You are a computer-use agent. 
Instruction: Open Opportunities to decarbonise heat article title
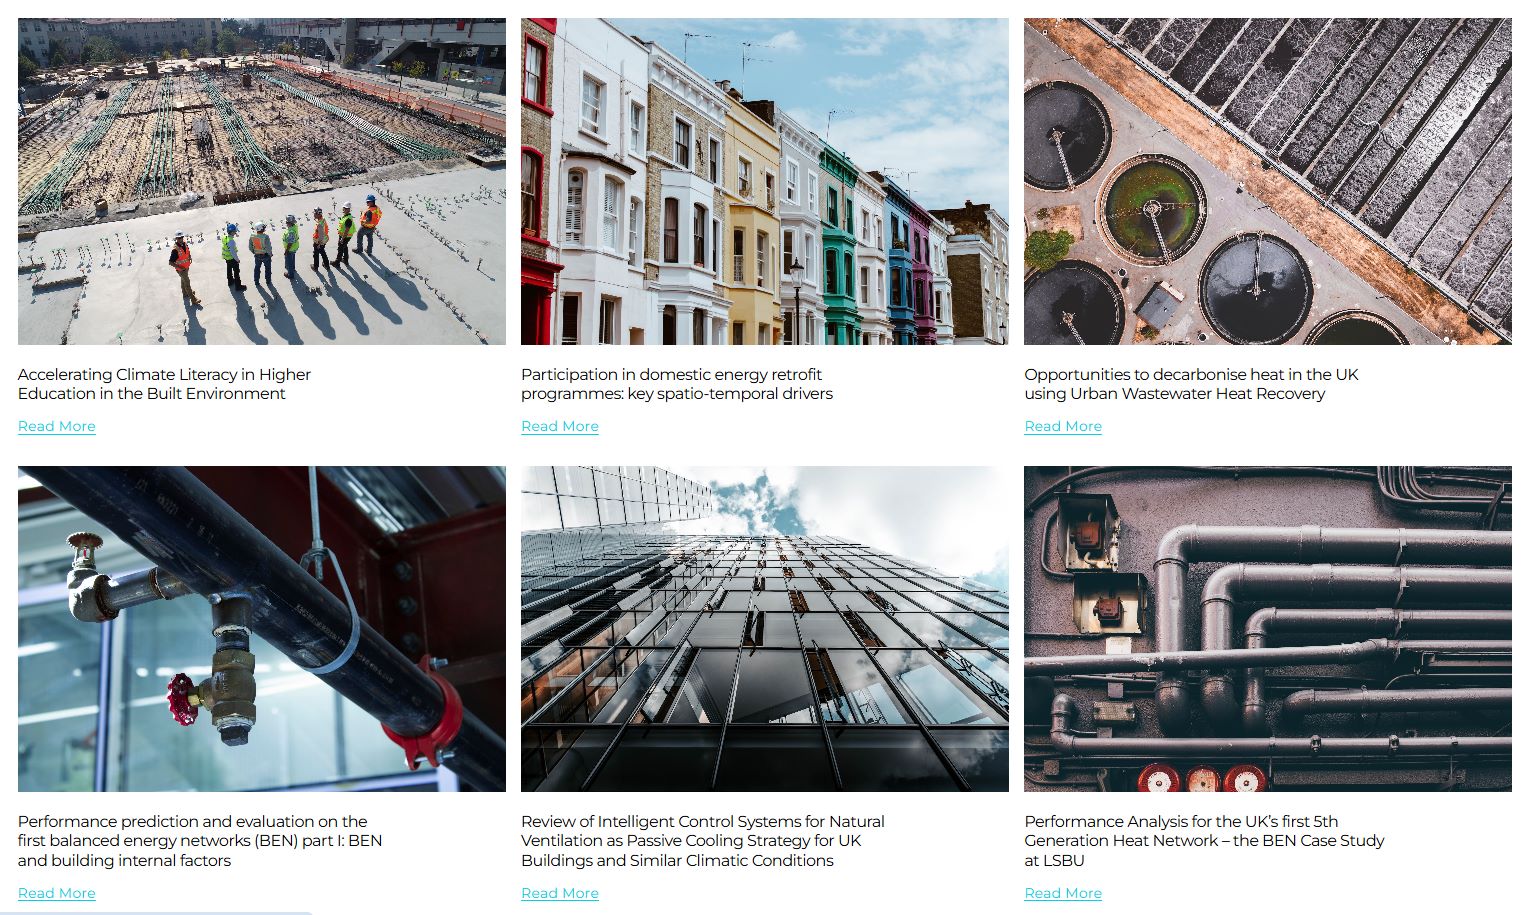1191,384
